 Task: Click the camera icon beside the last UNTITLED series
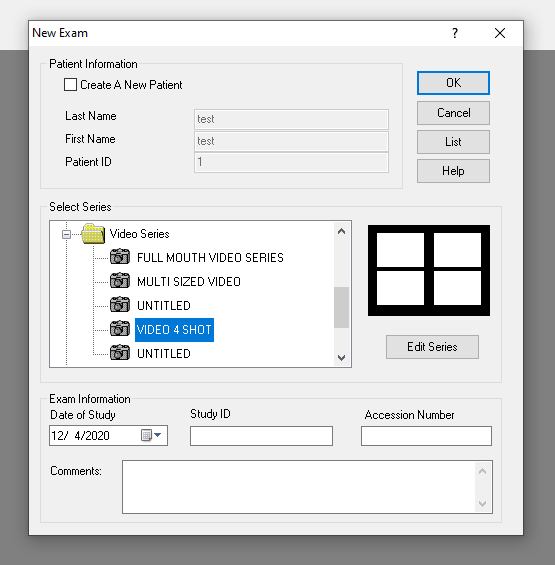pyautogui.click(x=120, y=353)
